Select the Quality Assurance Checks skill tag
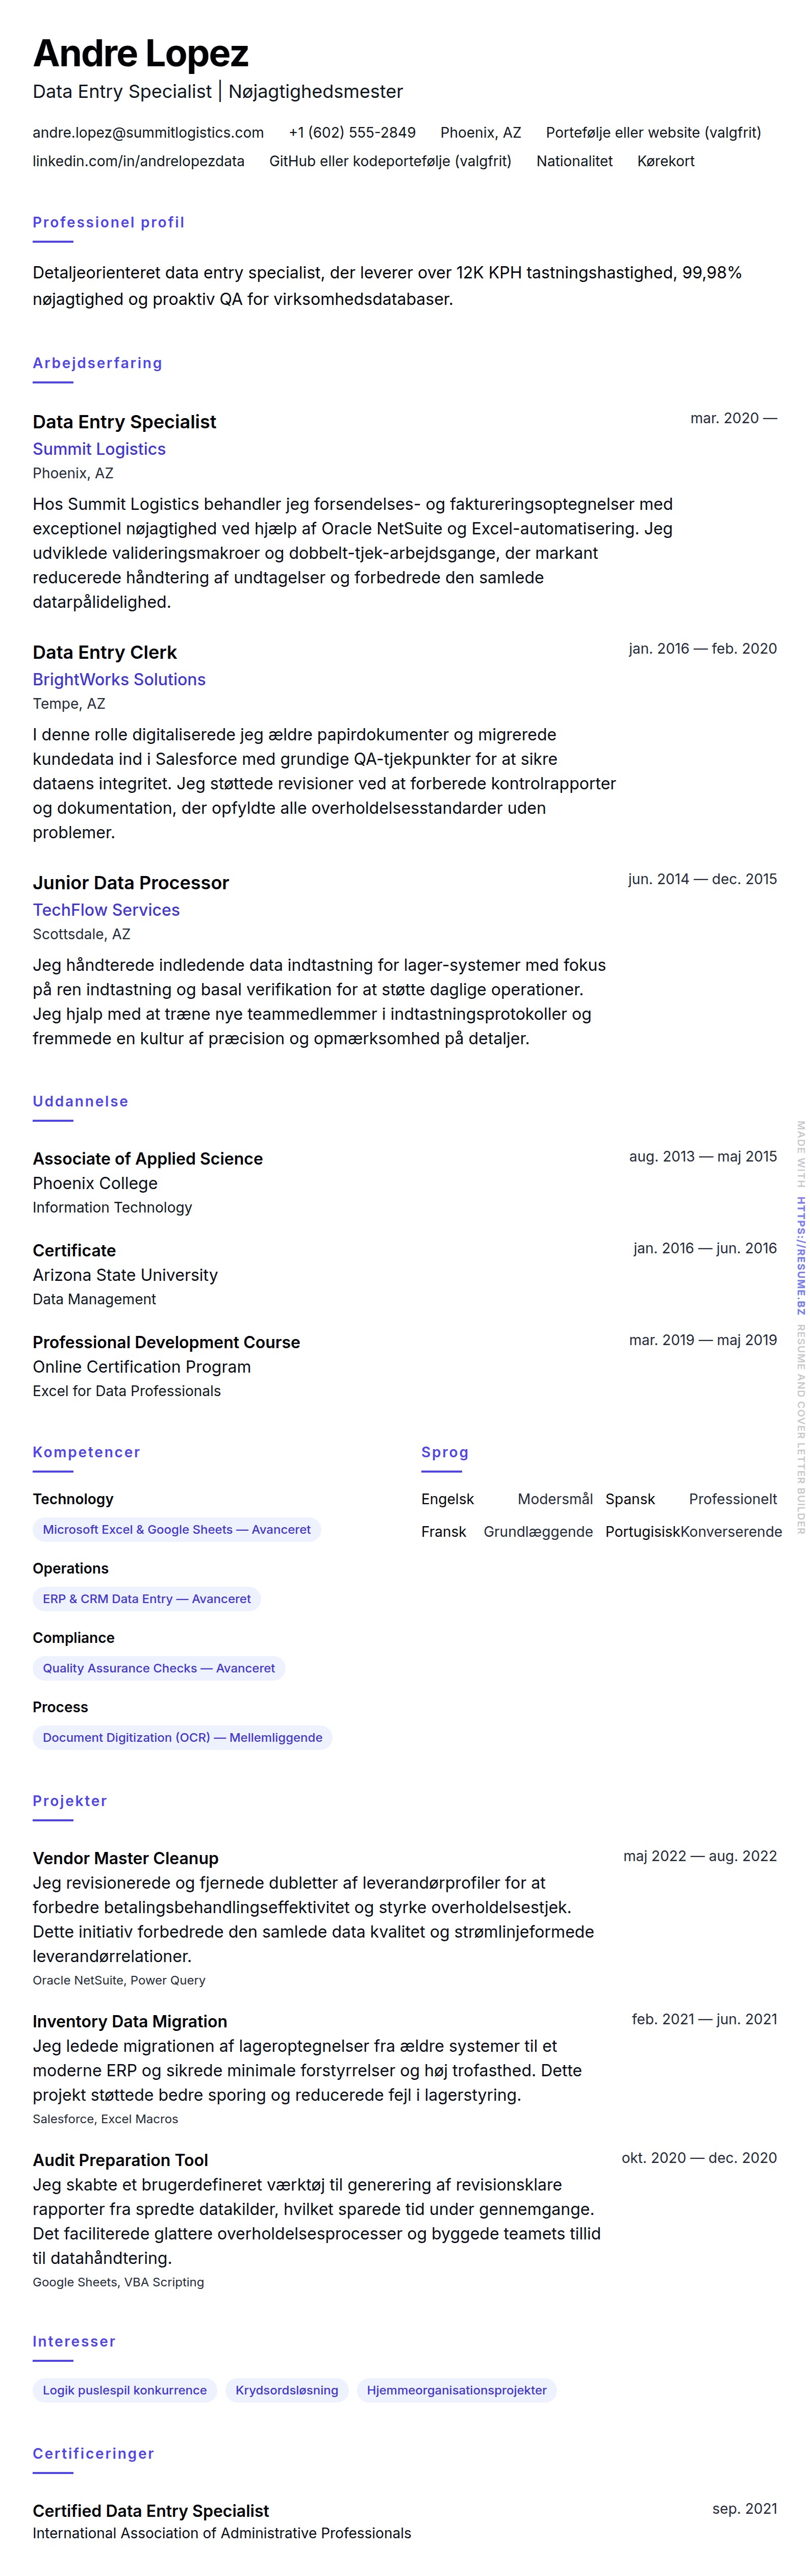The image size is (810, 2576). click(x=158, y=1668)
